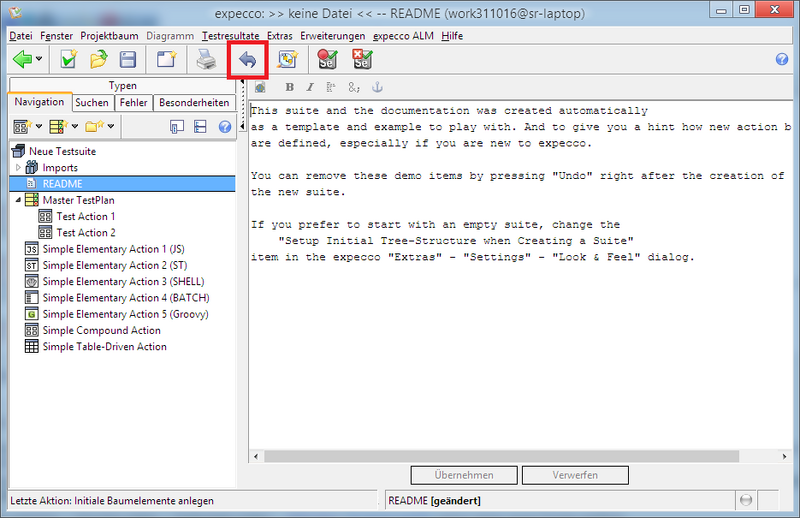Click the Save diskette icon
The width and height of the screenshot is (800, 518).
point(128,60)
